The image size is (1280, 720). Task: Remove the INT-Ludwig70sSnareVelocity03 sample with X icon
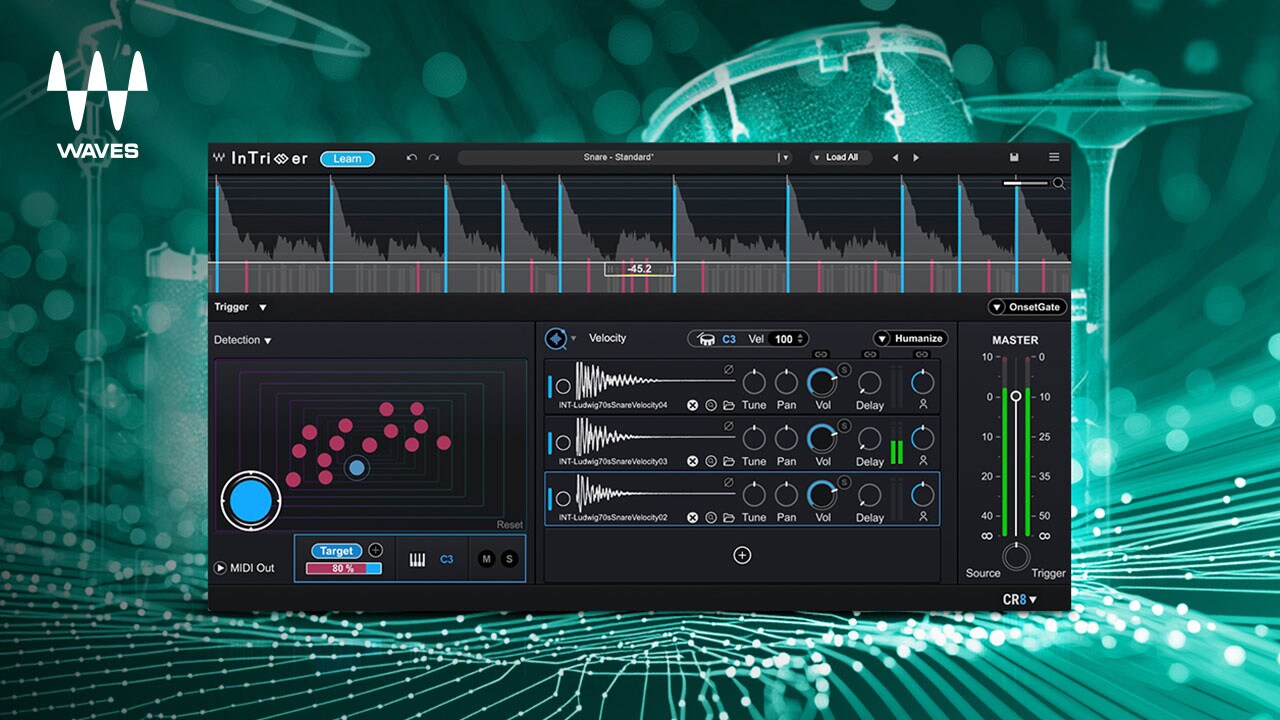(x=692, y=462)
